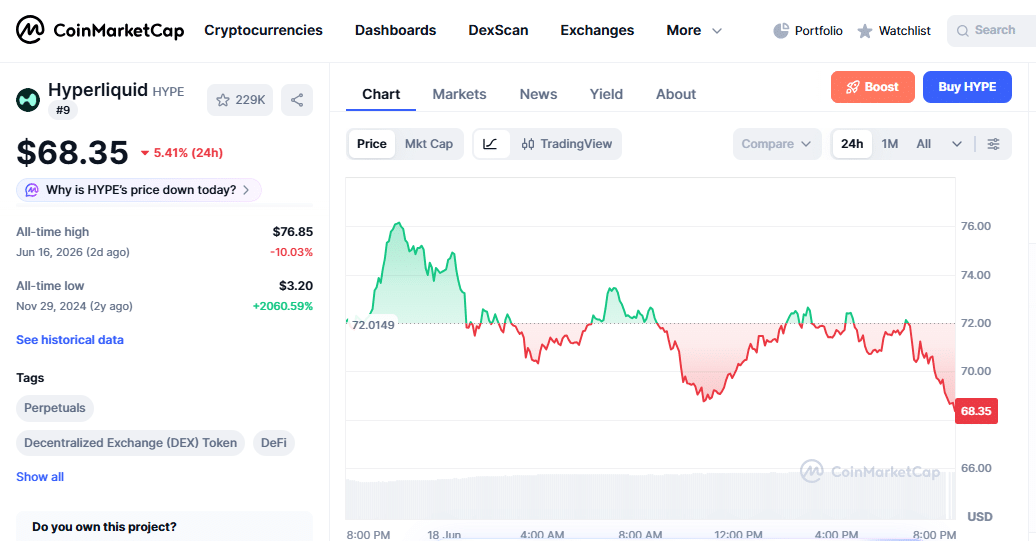The width and height of the screenshot is (1036, 541).
Task: Select the Price toggle
Action: point(371,144)
